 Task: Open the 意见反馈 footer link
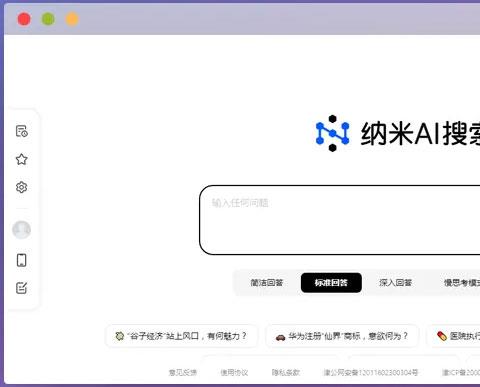coord(183,373)
